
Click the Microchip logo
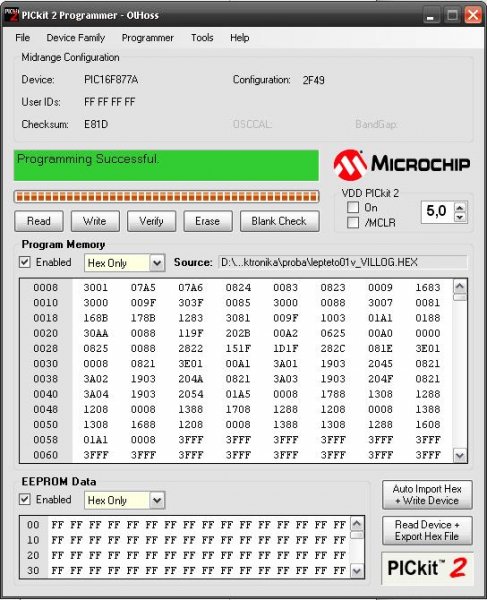401,165
